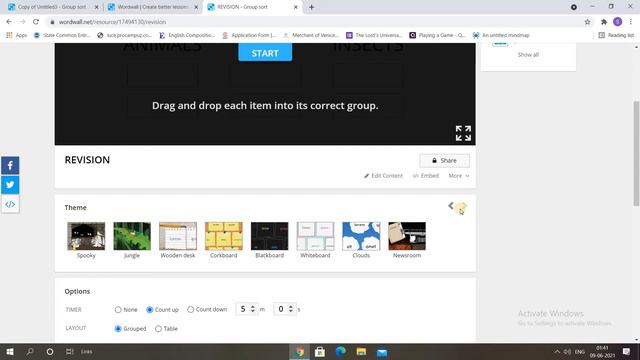Viewport: 640px width, 360px height.
Task: Click the page vertical scrollbar
Action: 636,153
